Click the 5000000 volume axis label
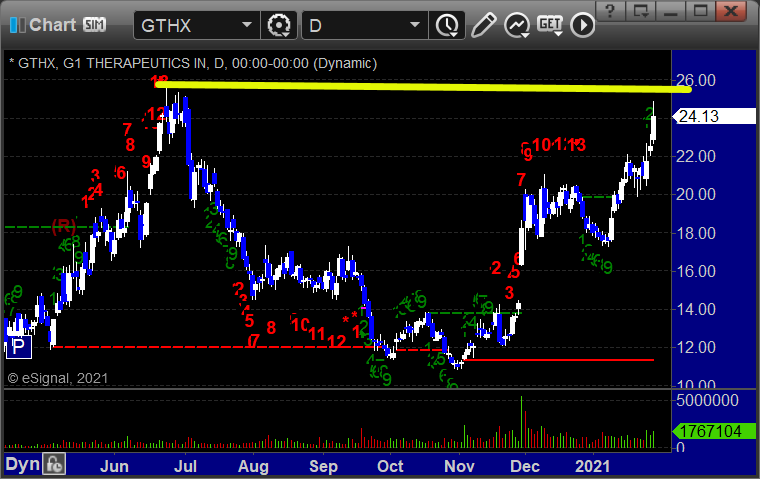This screenshot has height=479, width=760. point(707,400)
